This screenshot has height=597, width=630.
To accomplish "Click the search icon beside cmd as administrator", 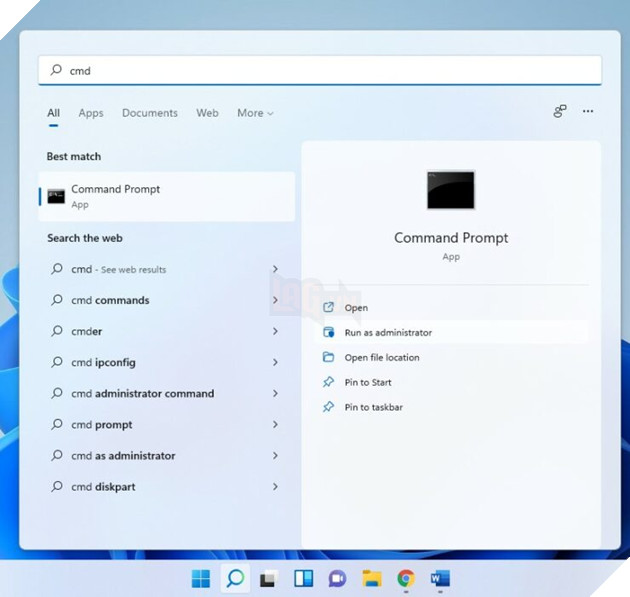I will [57, 455].
